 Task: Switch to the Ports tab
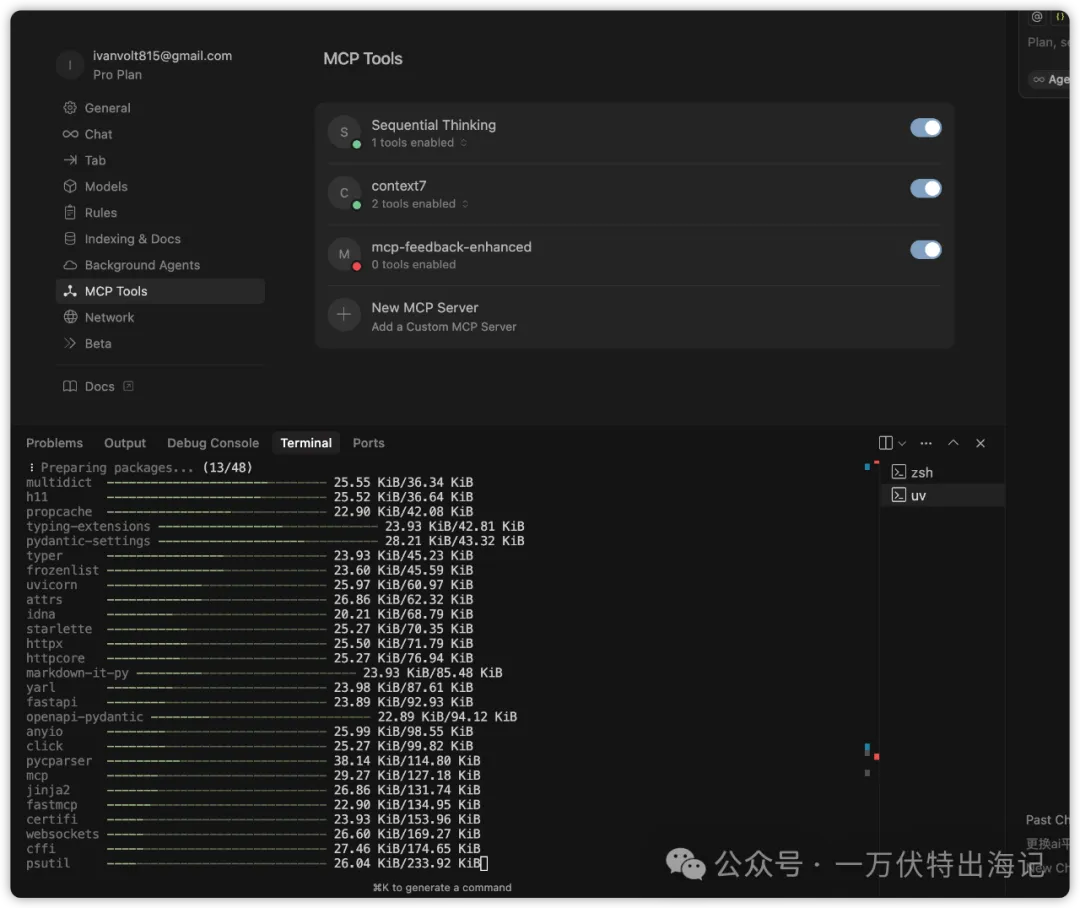(x=368, y=443)
